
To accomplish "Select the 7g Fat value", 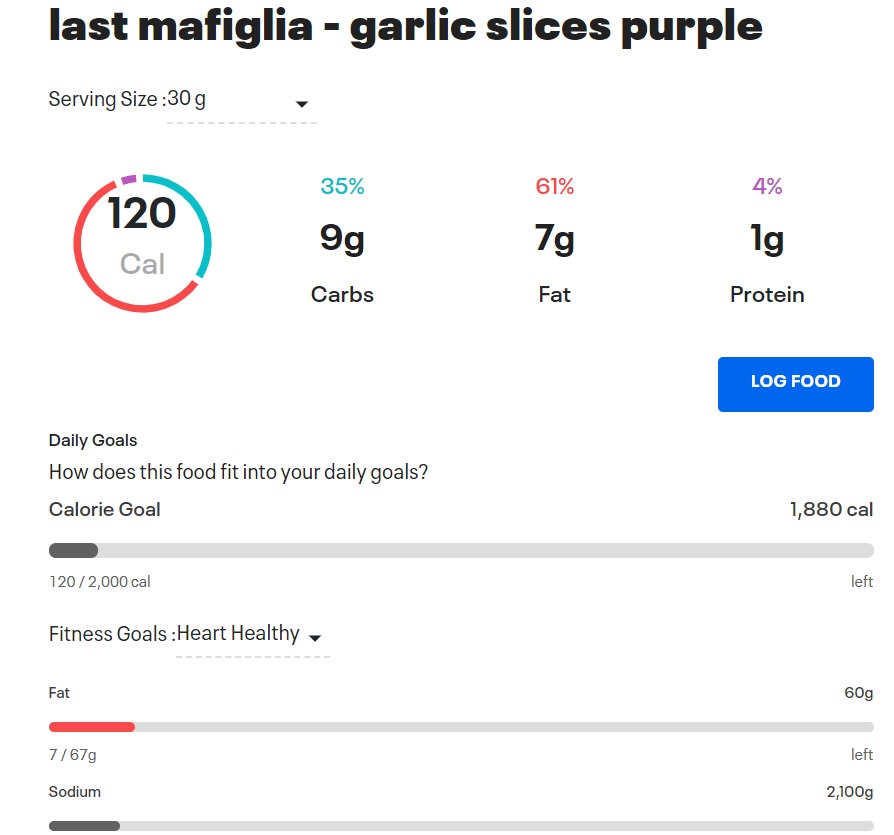I will click(555, 239).
